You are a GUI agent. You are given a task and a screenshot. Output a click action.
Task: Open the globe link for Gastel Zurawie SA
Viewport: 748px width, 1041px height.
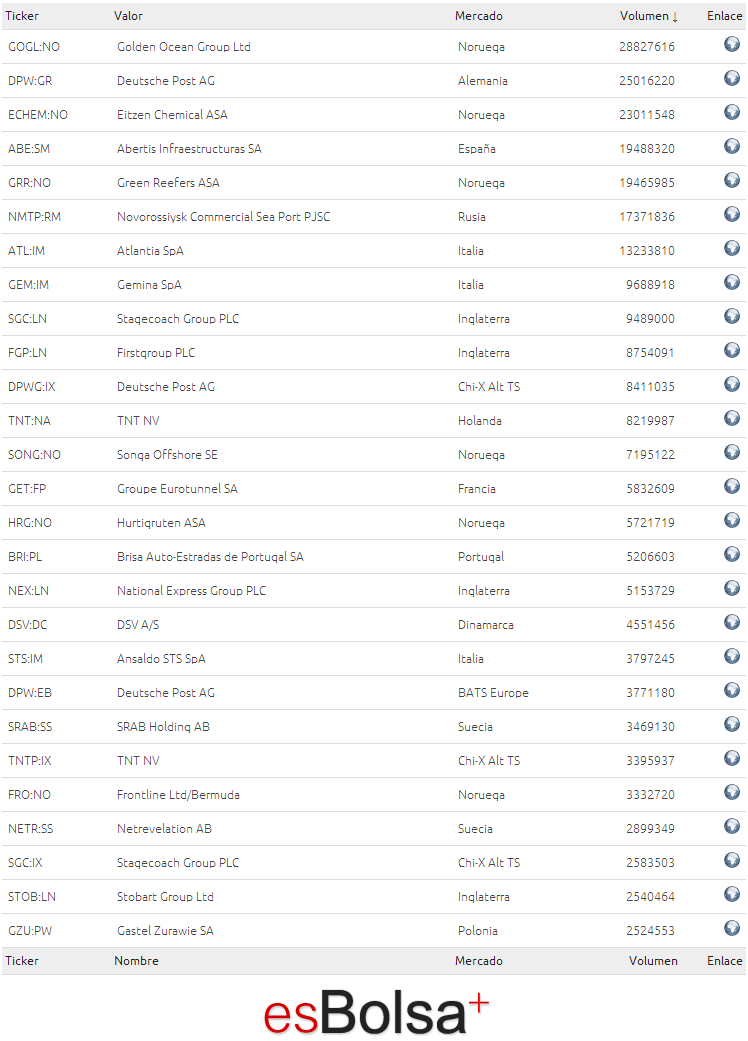pos(731,928)
